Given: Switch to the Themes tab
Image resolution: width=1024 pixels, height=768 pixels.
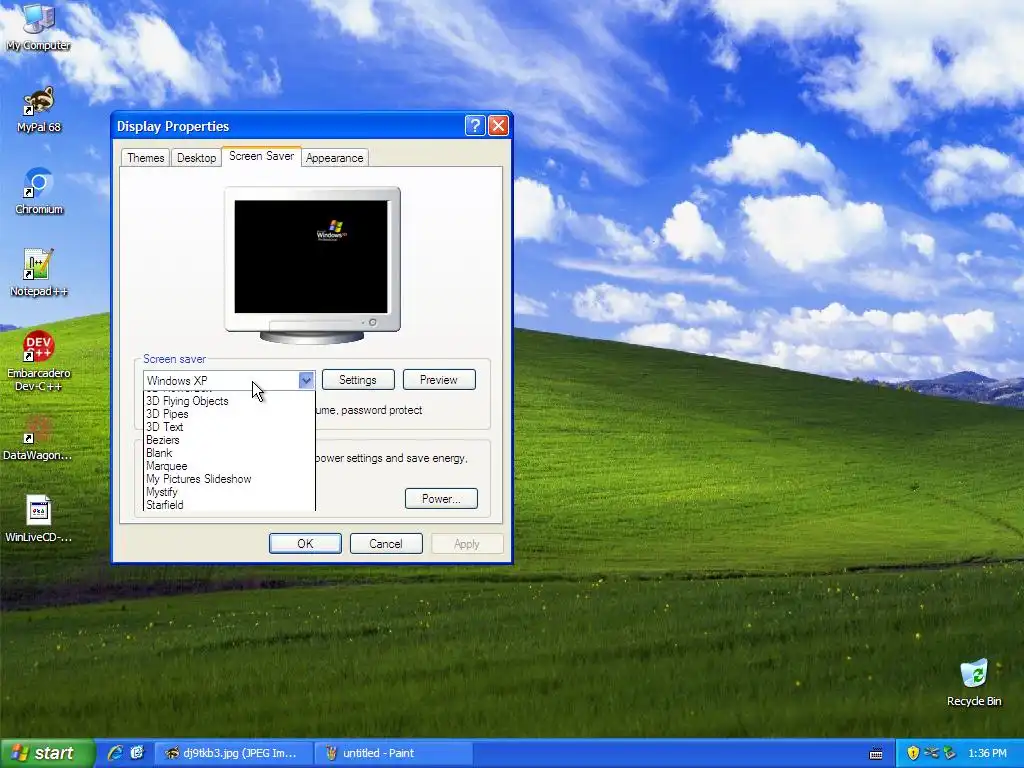Looking at the screenshot, I should point(146,157).
